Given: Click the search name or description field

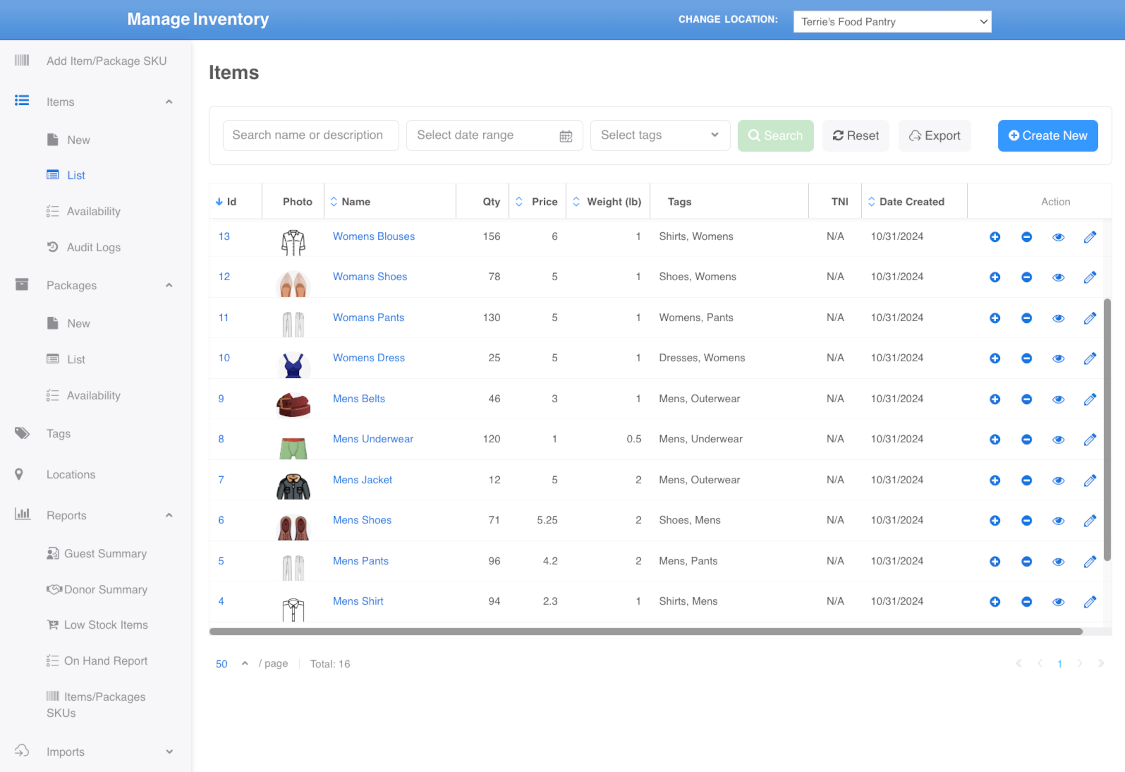Looking at the screenshot, I should [310, 135].
